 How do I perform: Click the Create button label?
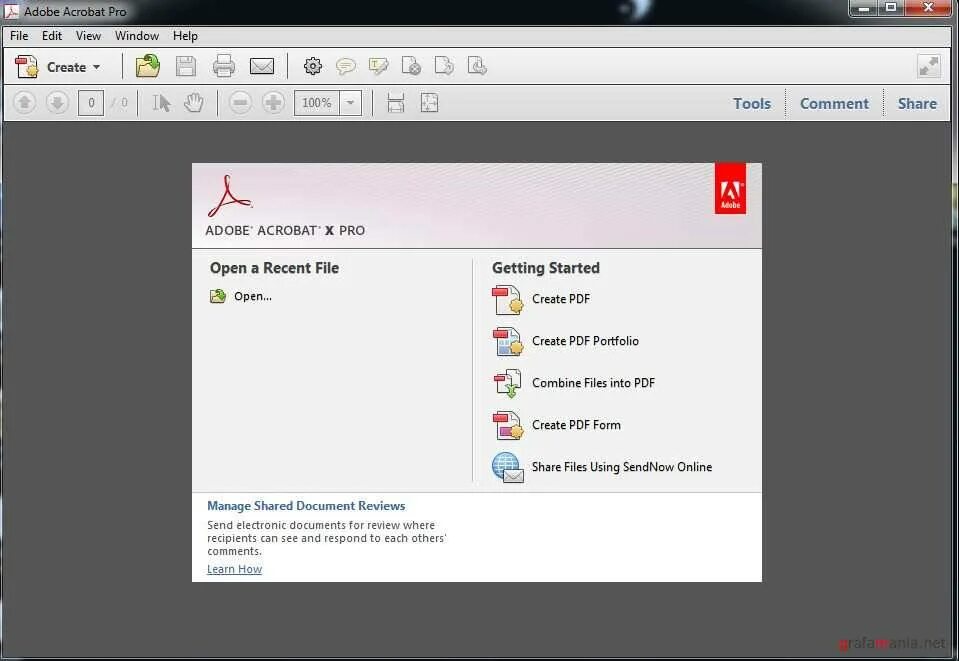(x=67, y=67)
